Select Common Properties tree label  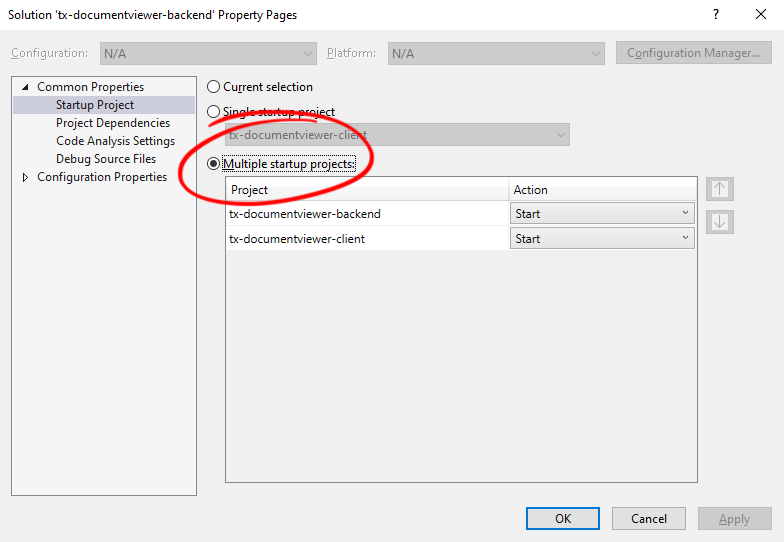click(90, 87)
